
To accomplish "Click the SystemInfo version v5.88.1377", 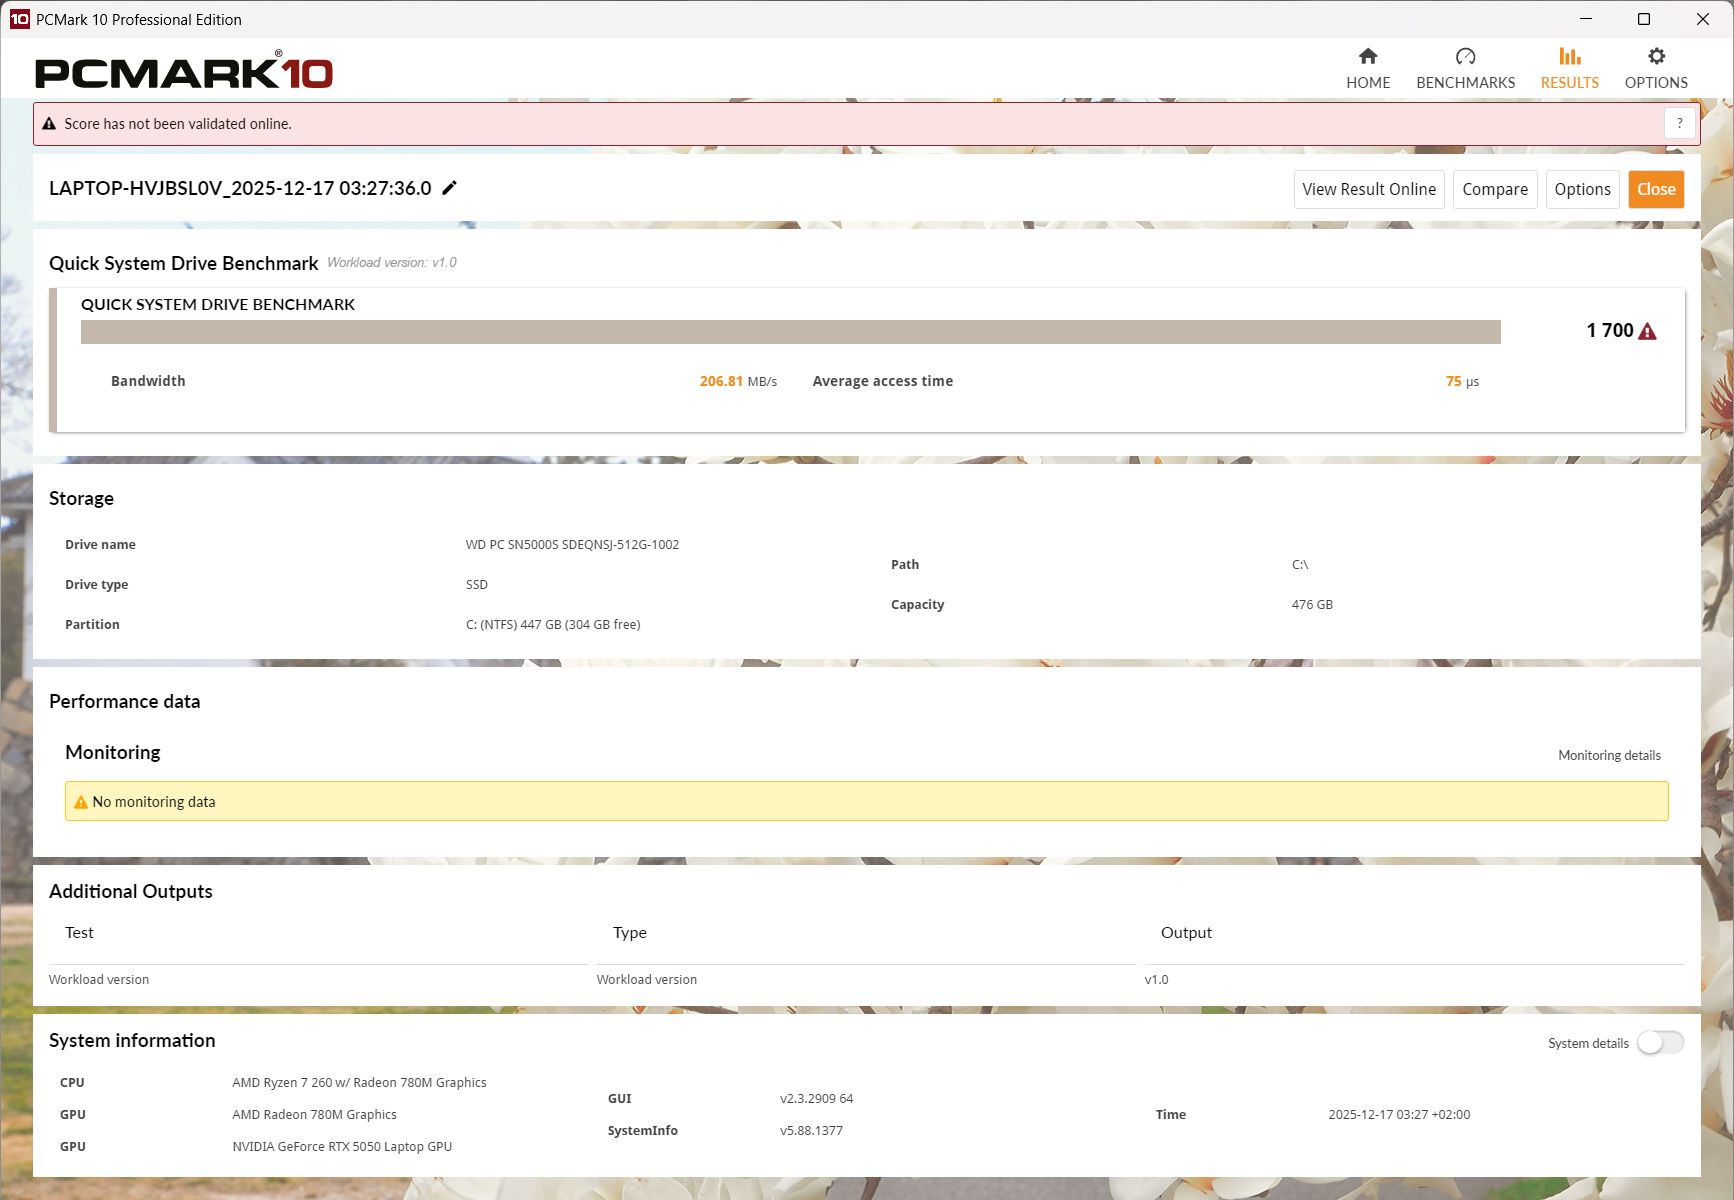I will coord(811,1131).
